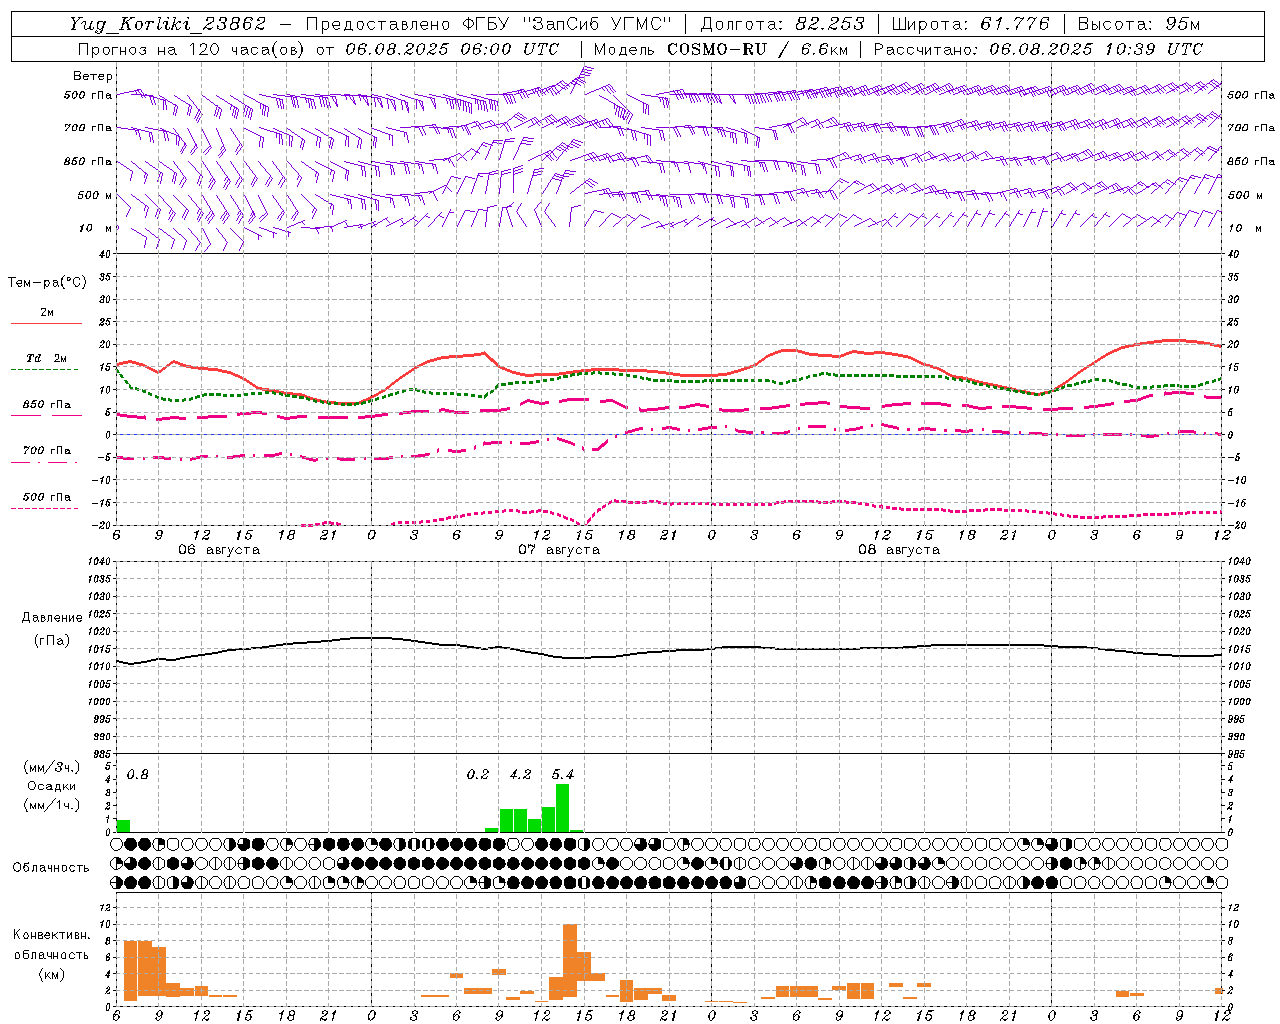Click the (мм/3ч.) unit label
Image resolution: width=1280 pixels, height=1024 pixels.
51,767
